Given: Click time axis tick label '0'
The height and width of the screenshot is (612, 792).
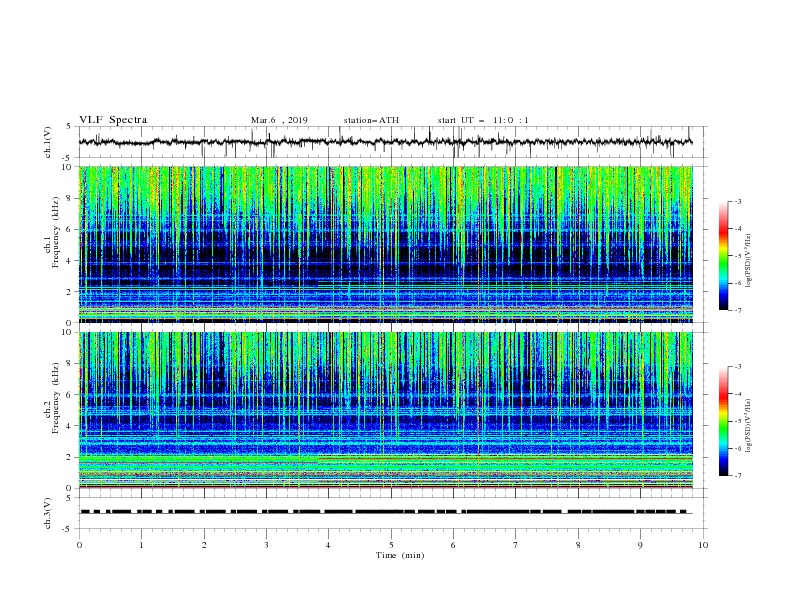Looking at the screenshot, I should point(79,545).
